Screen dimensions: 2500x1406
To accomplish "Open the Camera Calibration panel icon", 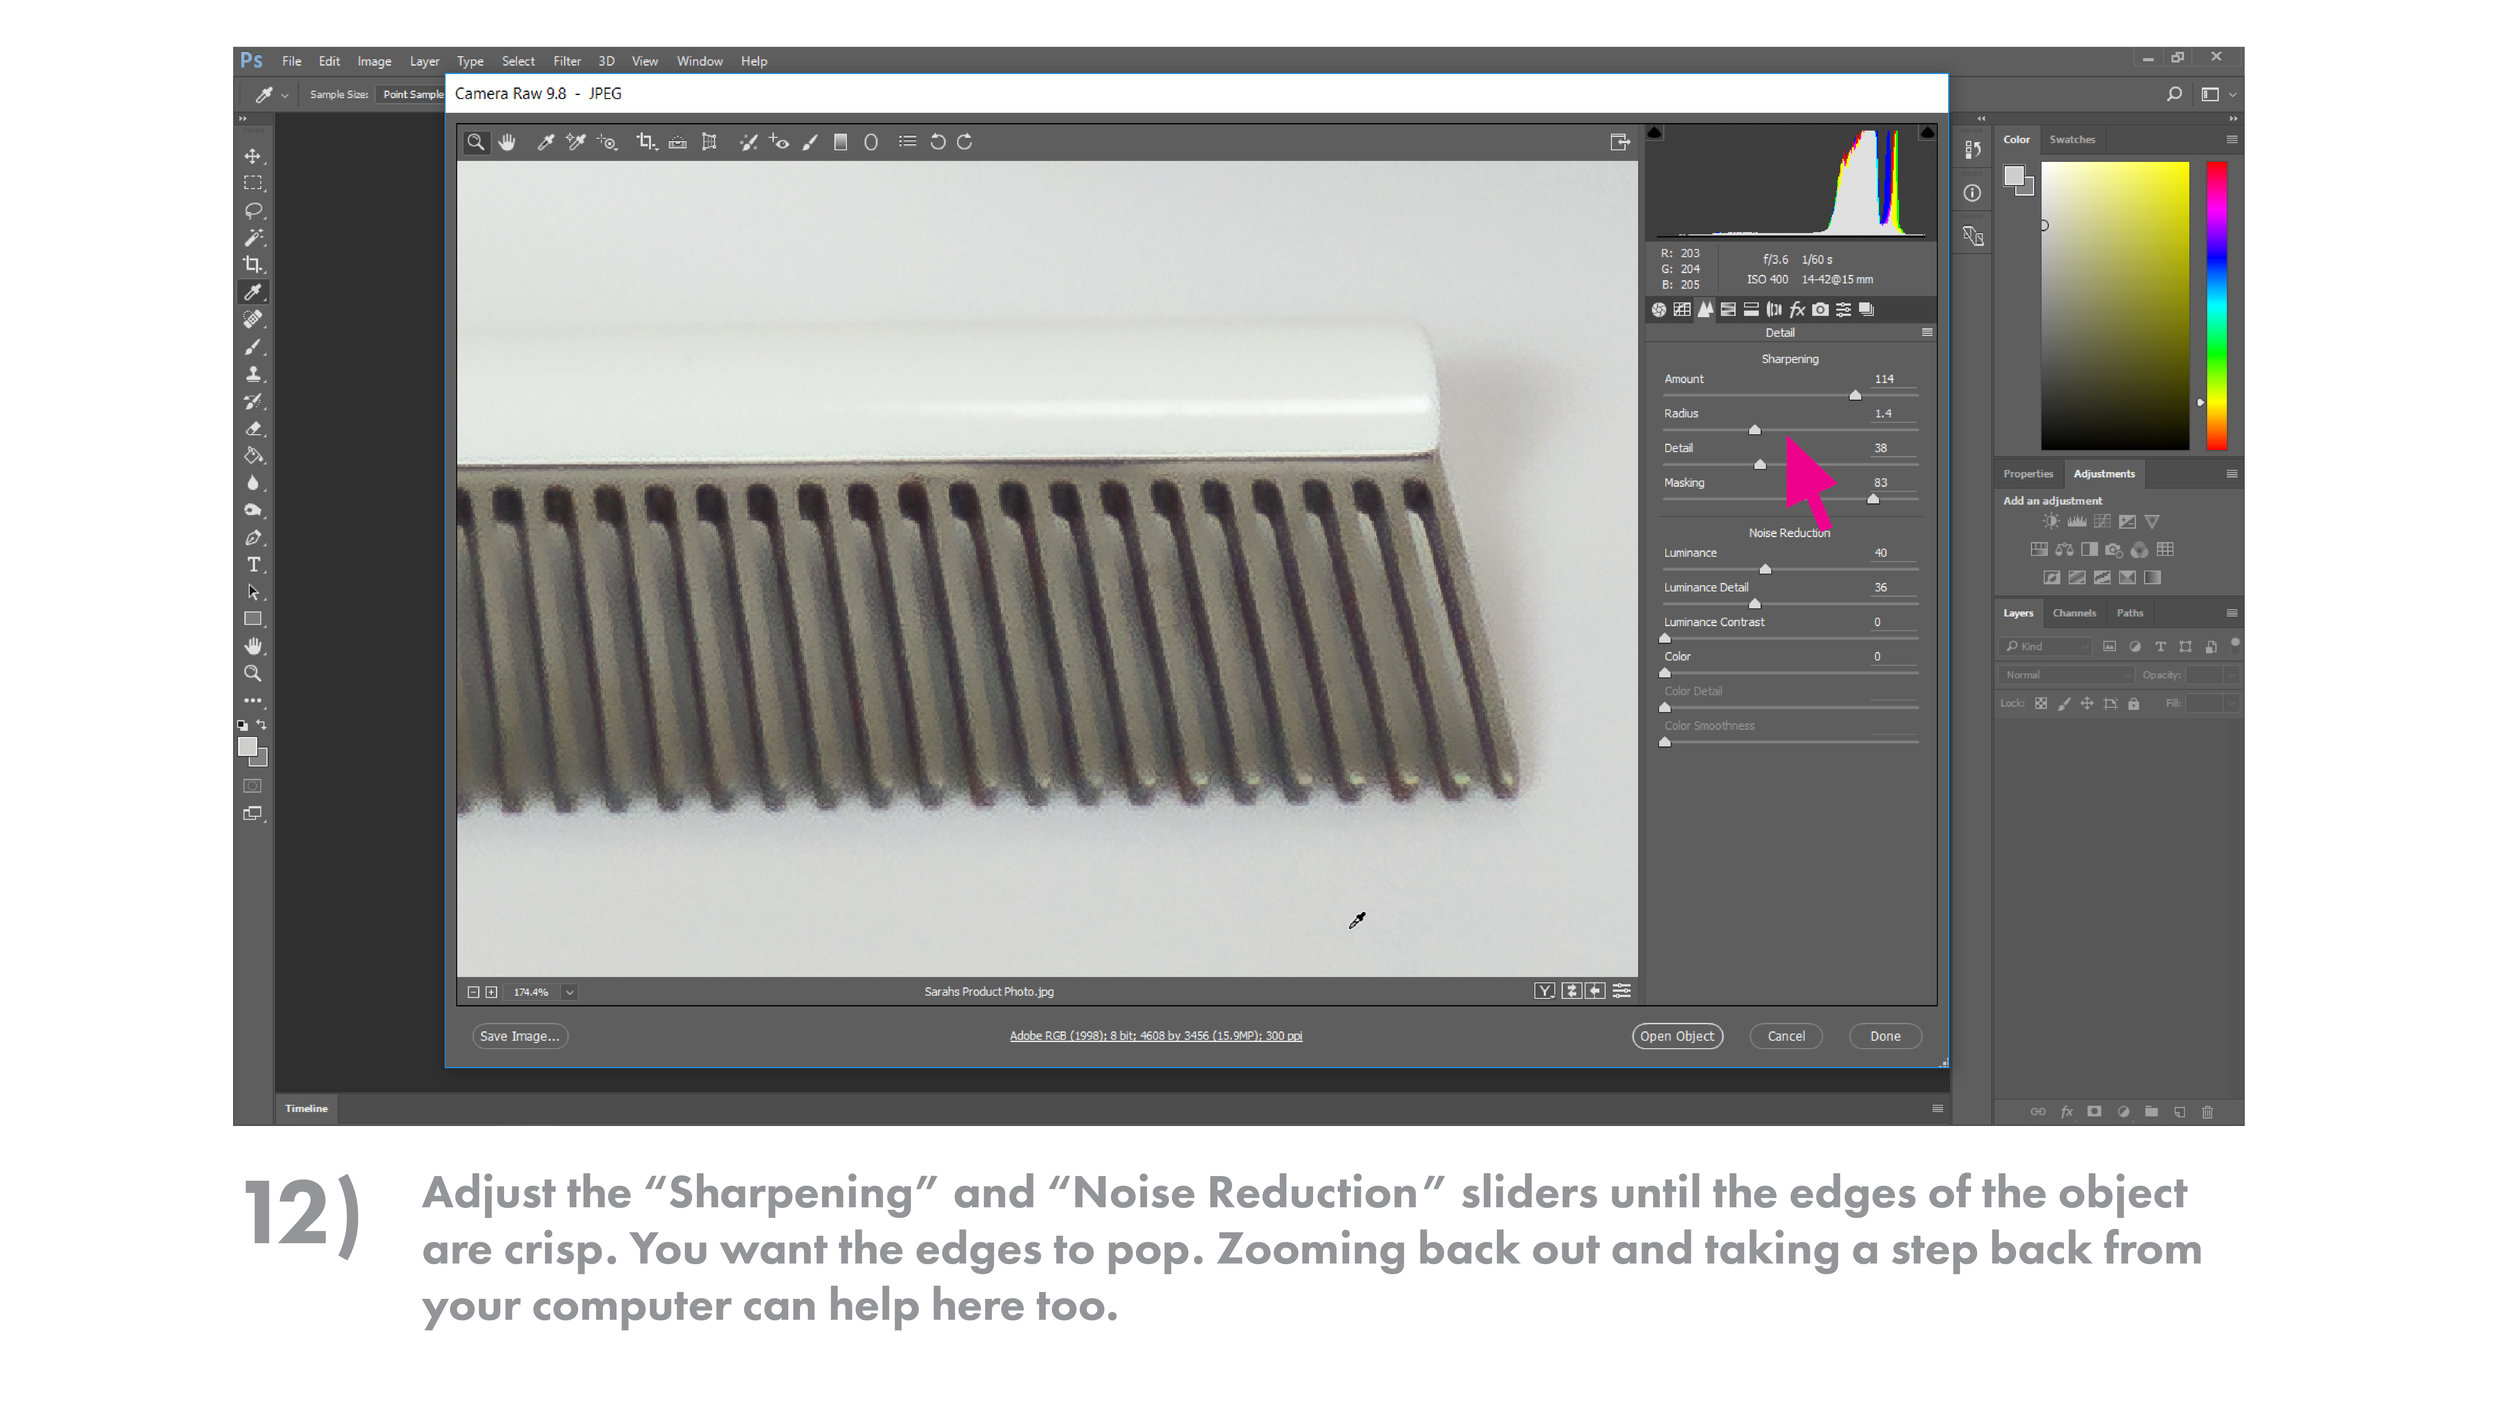I will point(1820,310).
